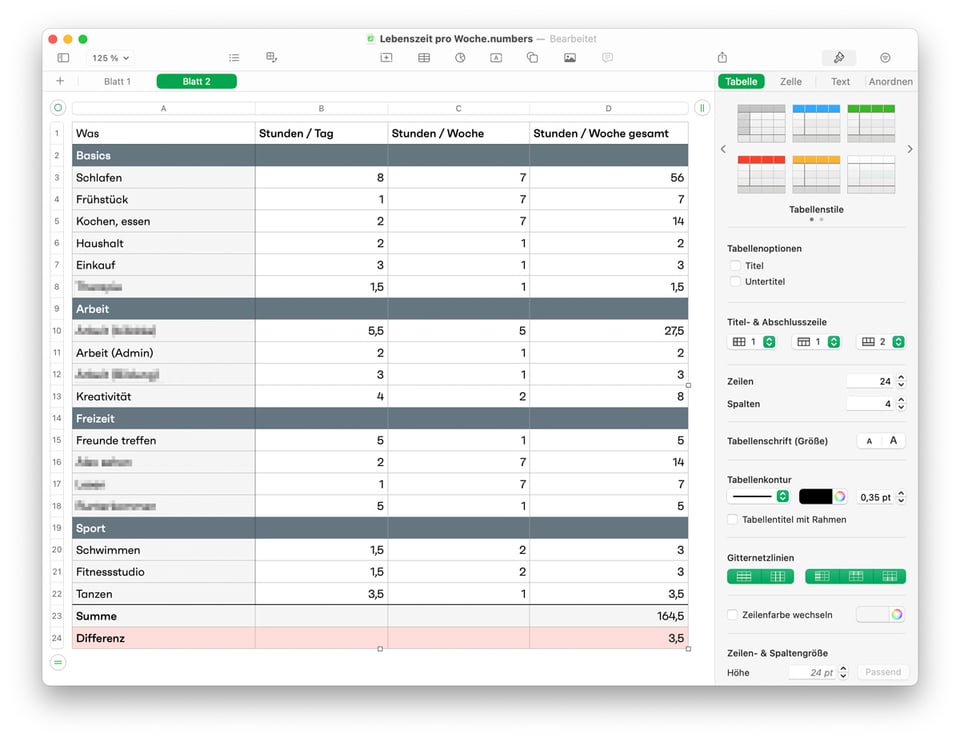Open the chart insert icon
Viewport: 960px width, 741px height.
pyautogui.click(x=460, y=58)
